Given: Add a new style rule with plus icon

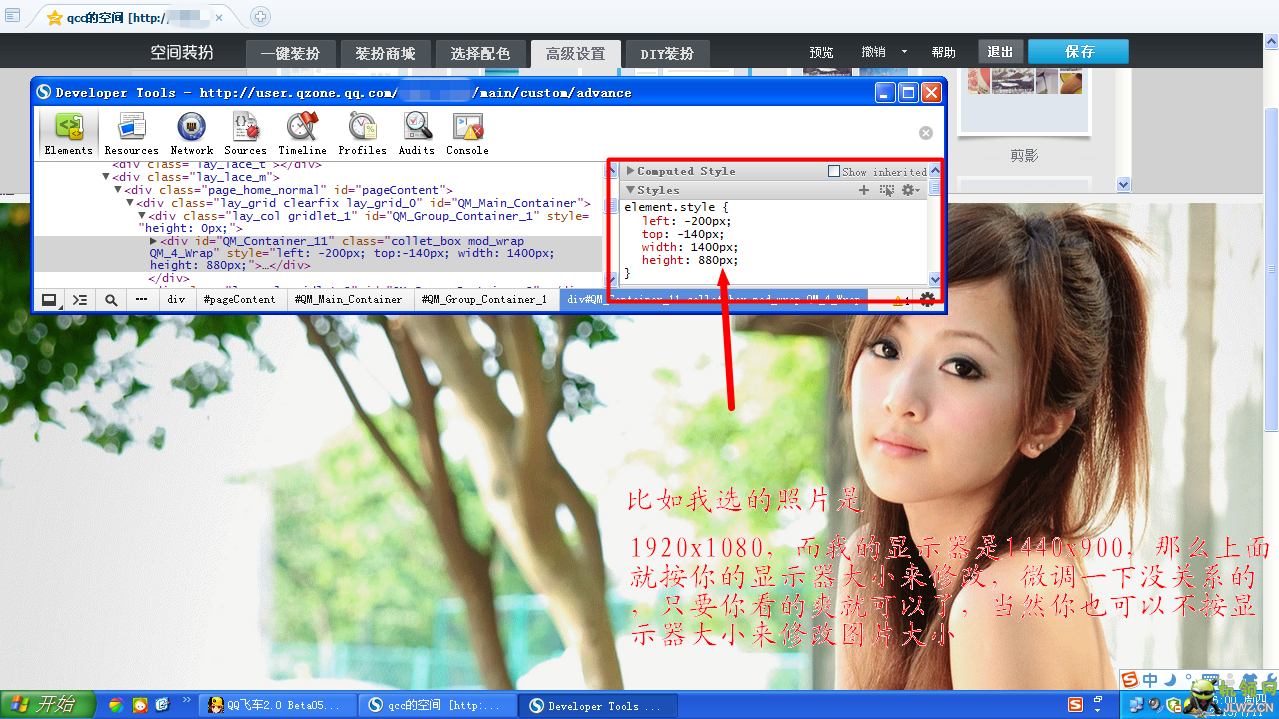Looking at the screenshot, I should click(864, 190).
